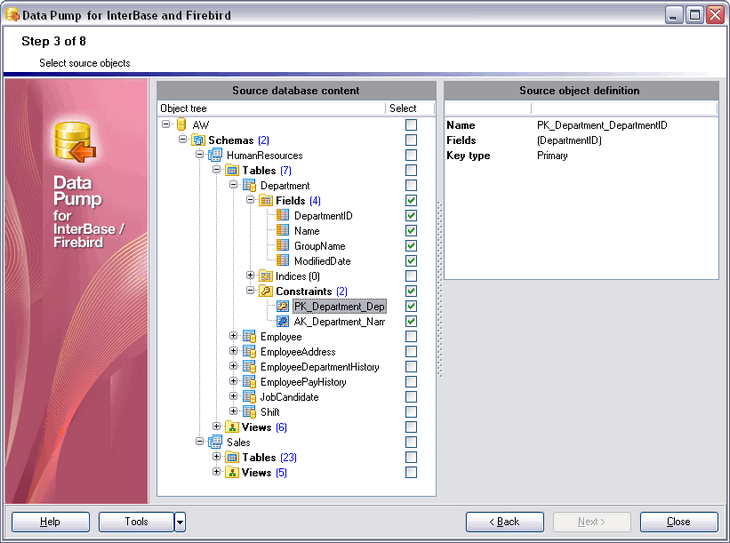The image size is (730, 543).
Task: Expand the Sales Tables node
Action: 217,457
